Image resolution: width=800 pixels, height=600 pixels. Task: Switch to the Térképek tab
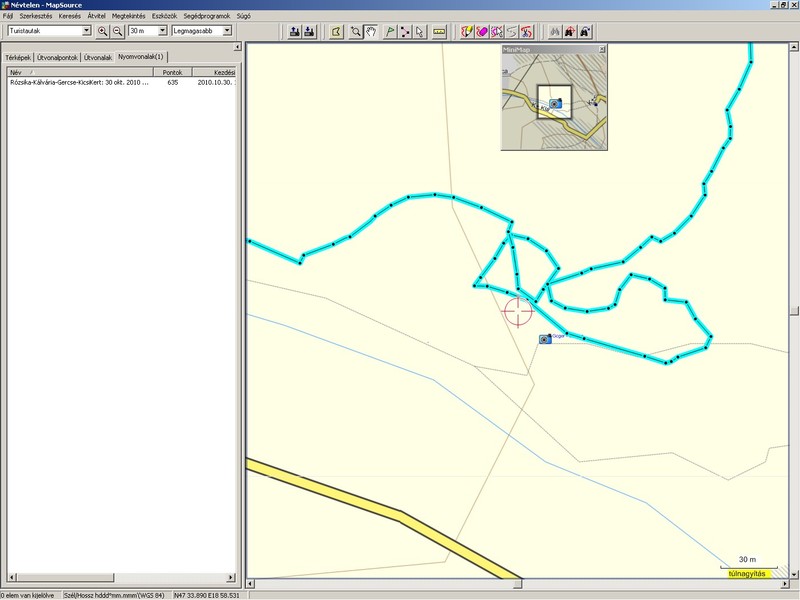pos(18,58)
